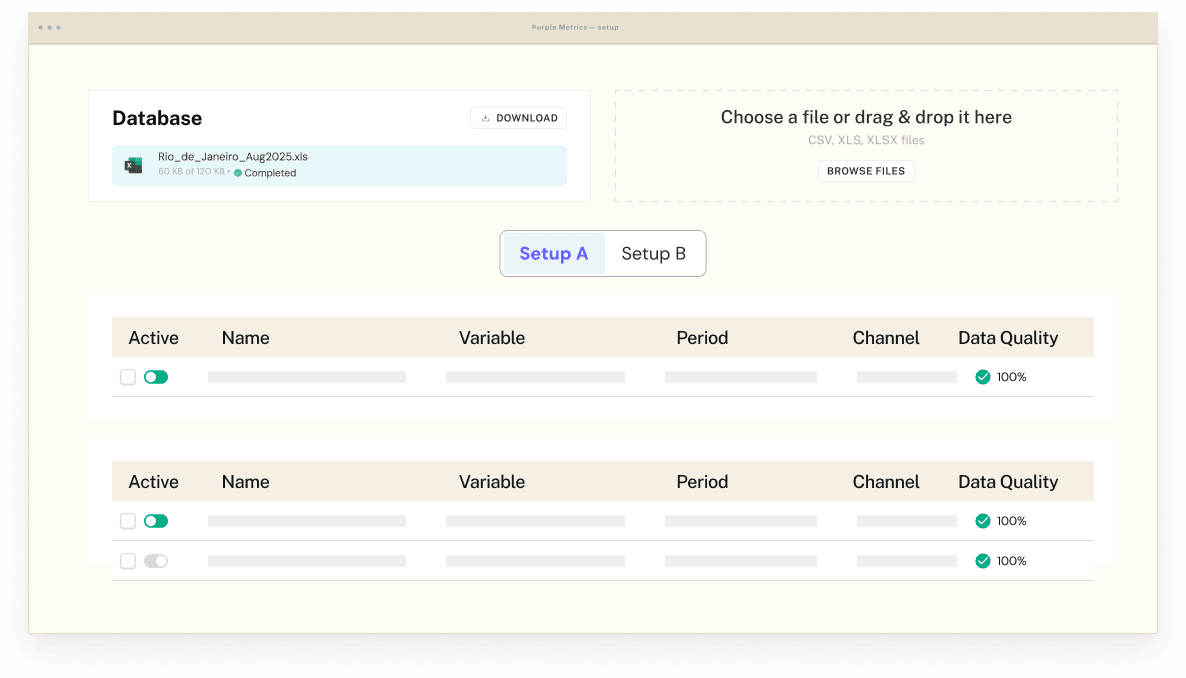Tick the checkbox in the first table's row
Viewport: 1186px width, 678px height.
pos(128,377)
